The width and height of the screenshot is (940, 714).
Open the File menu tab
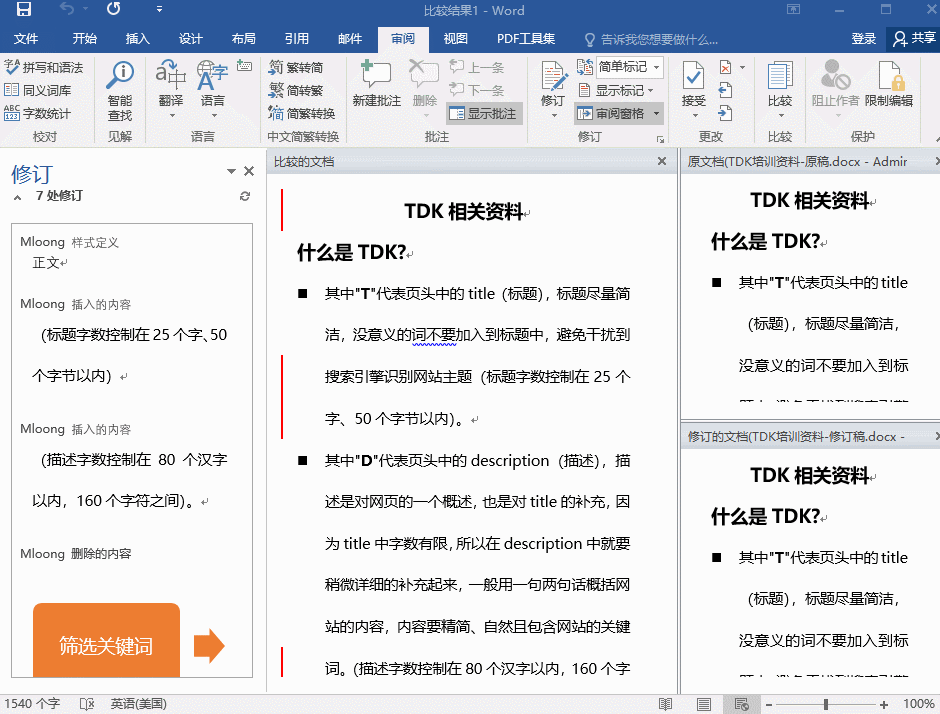coord(26,39)
